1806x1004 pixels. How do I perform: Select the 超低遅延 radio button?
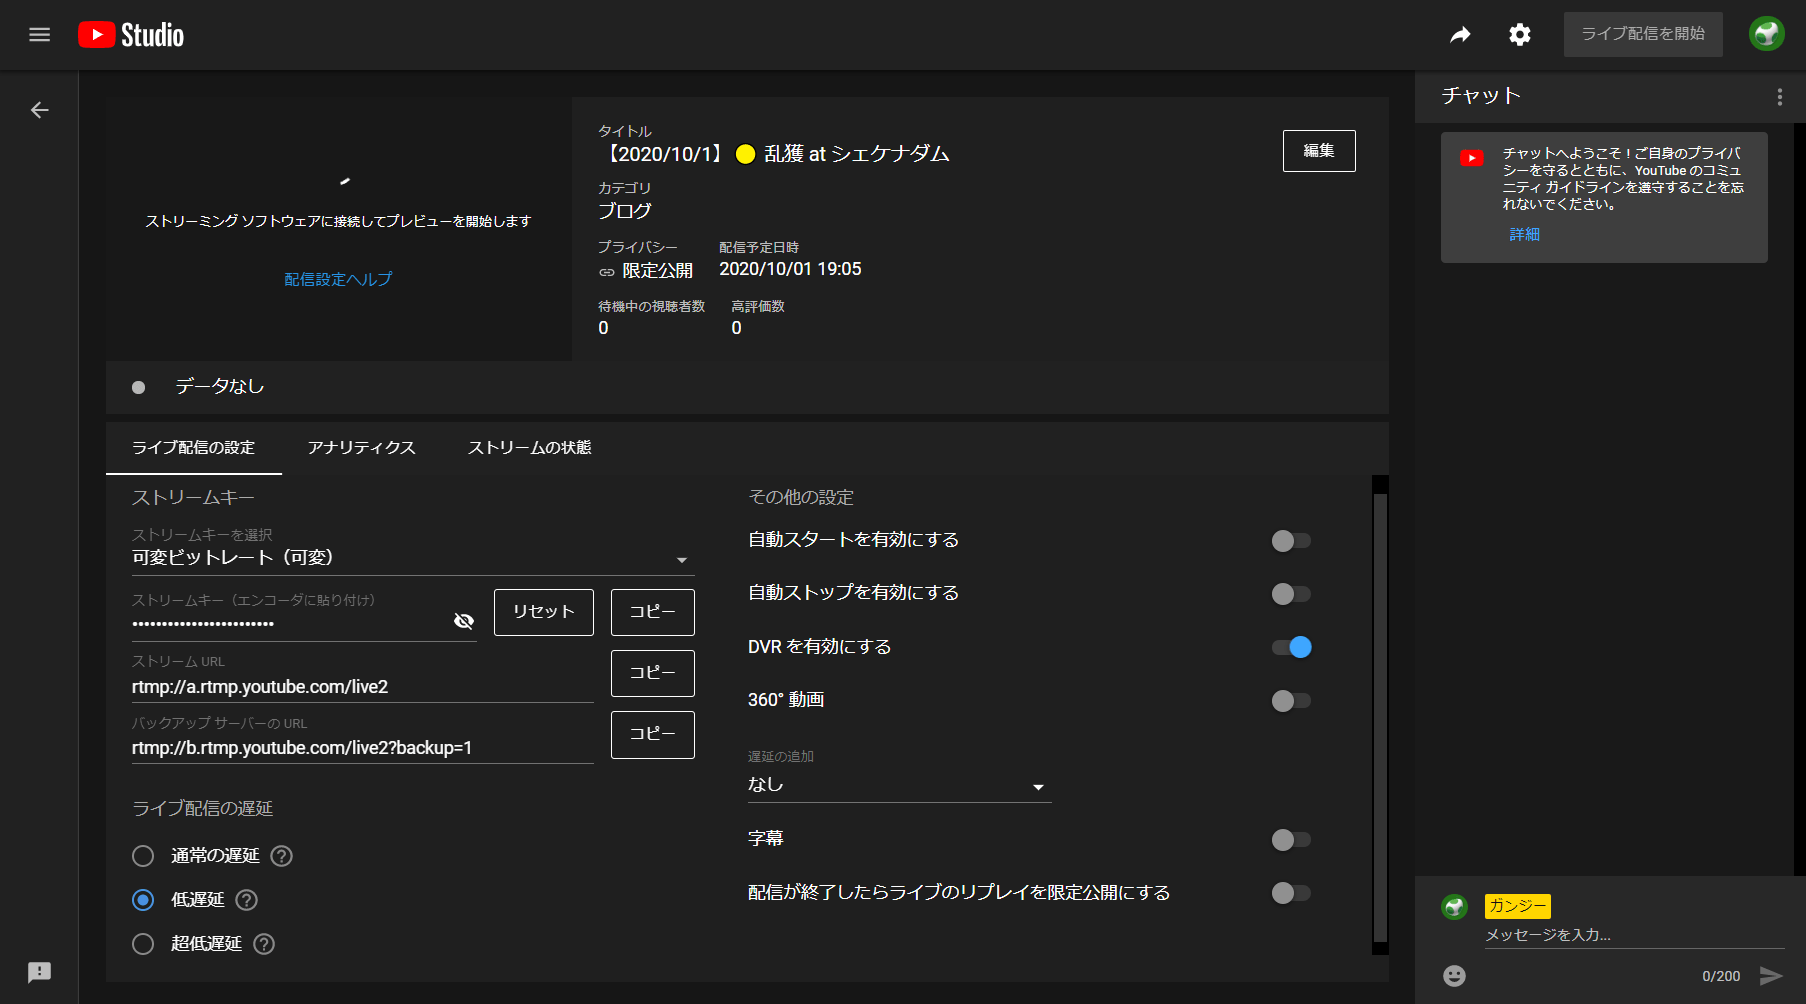143,944
